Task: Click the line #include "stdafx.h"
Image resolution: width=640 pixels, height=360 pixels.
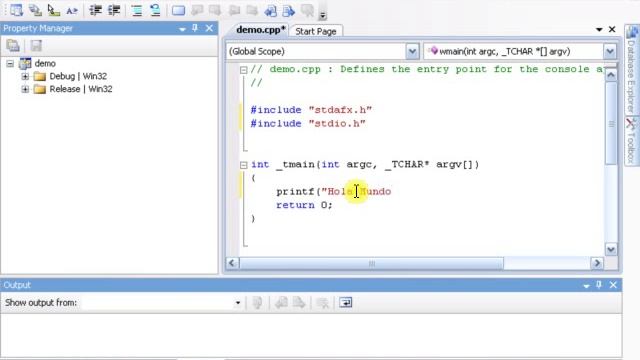Action: 311,110
